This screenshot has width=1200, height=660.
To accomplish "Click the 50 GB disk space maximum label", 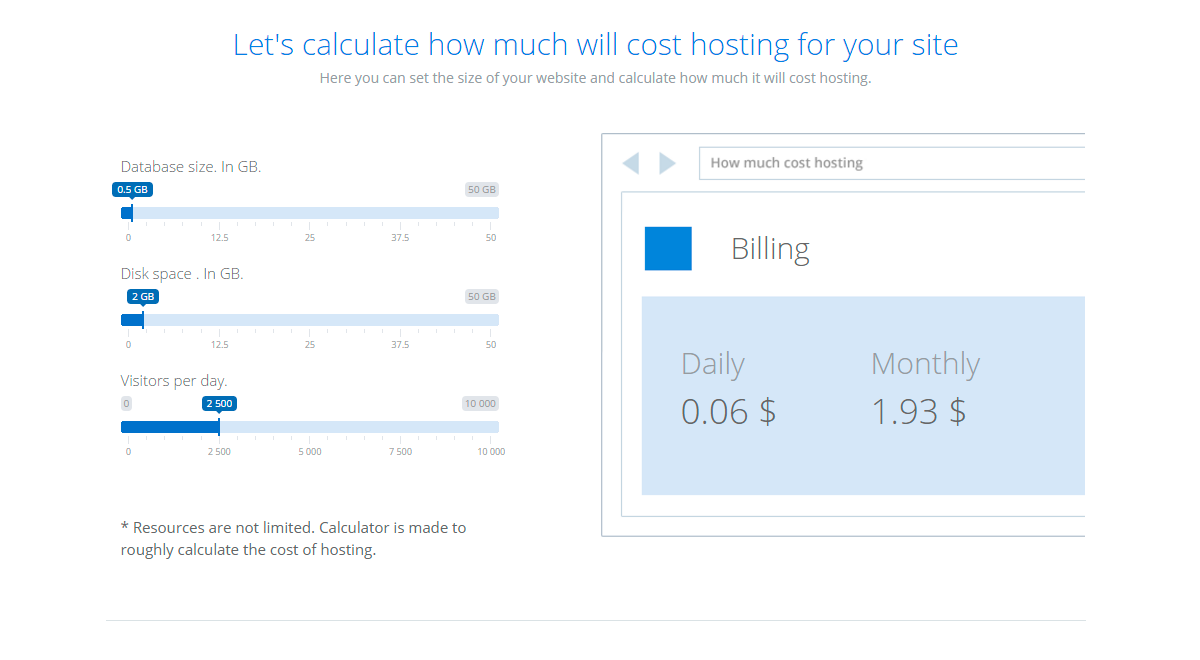I will [481, 296].
